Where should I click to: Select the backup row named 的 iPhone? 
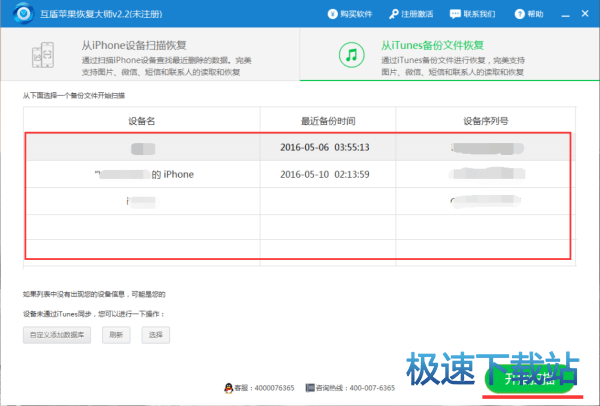pyautogui.click(x=298, y=174)
